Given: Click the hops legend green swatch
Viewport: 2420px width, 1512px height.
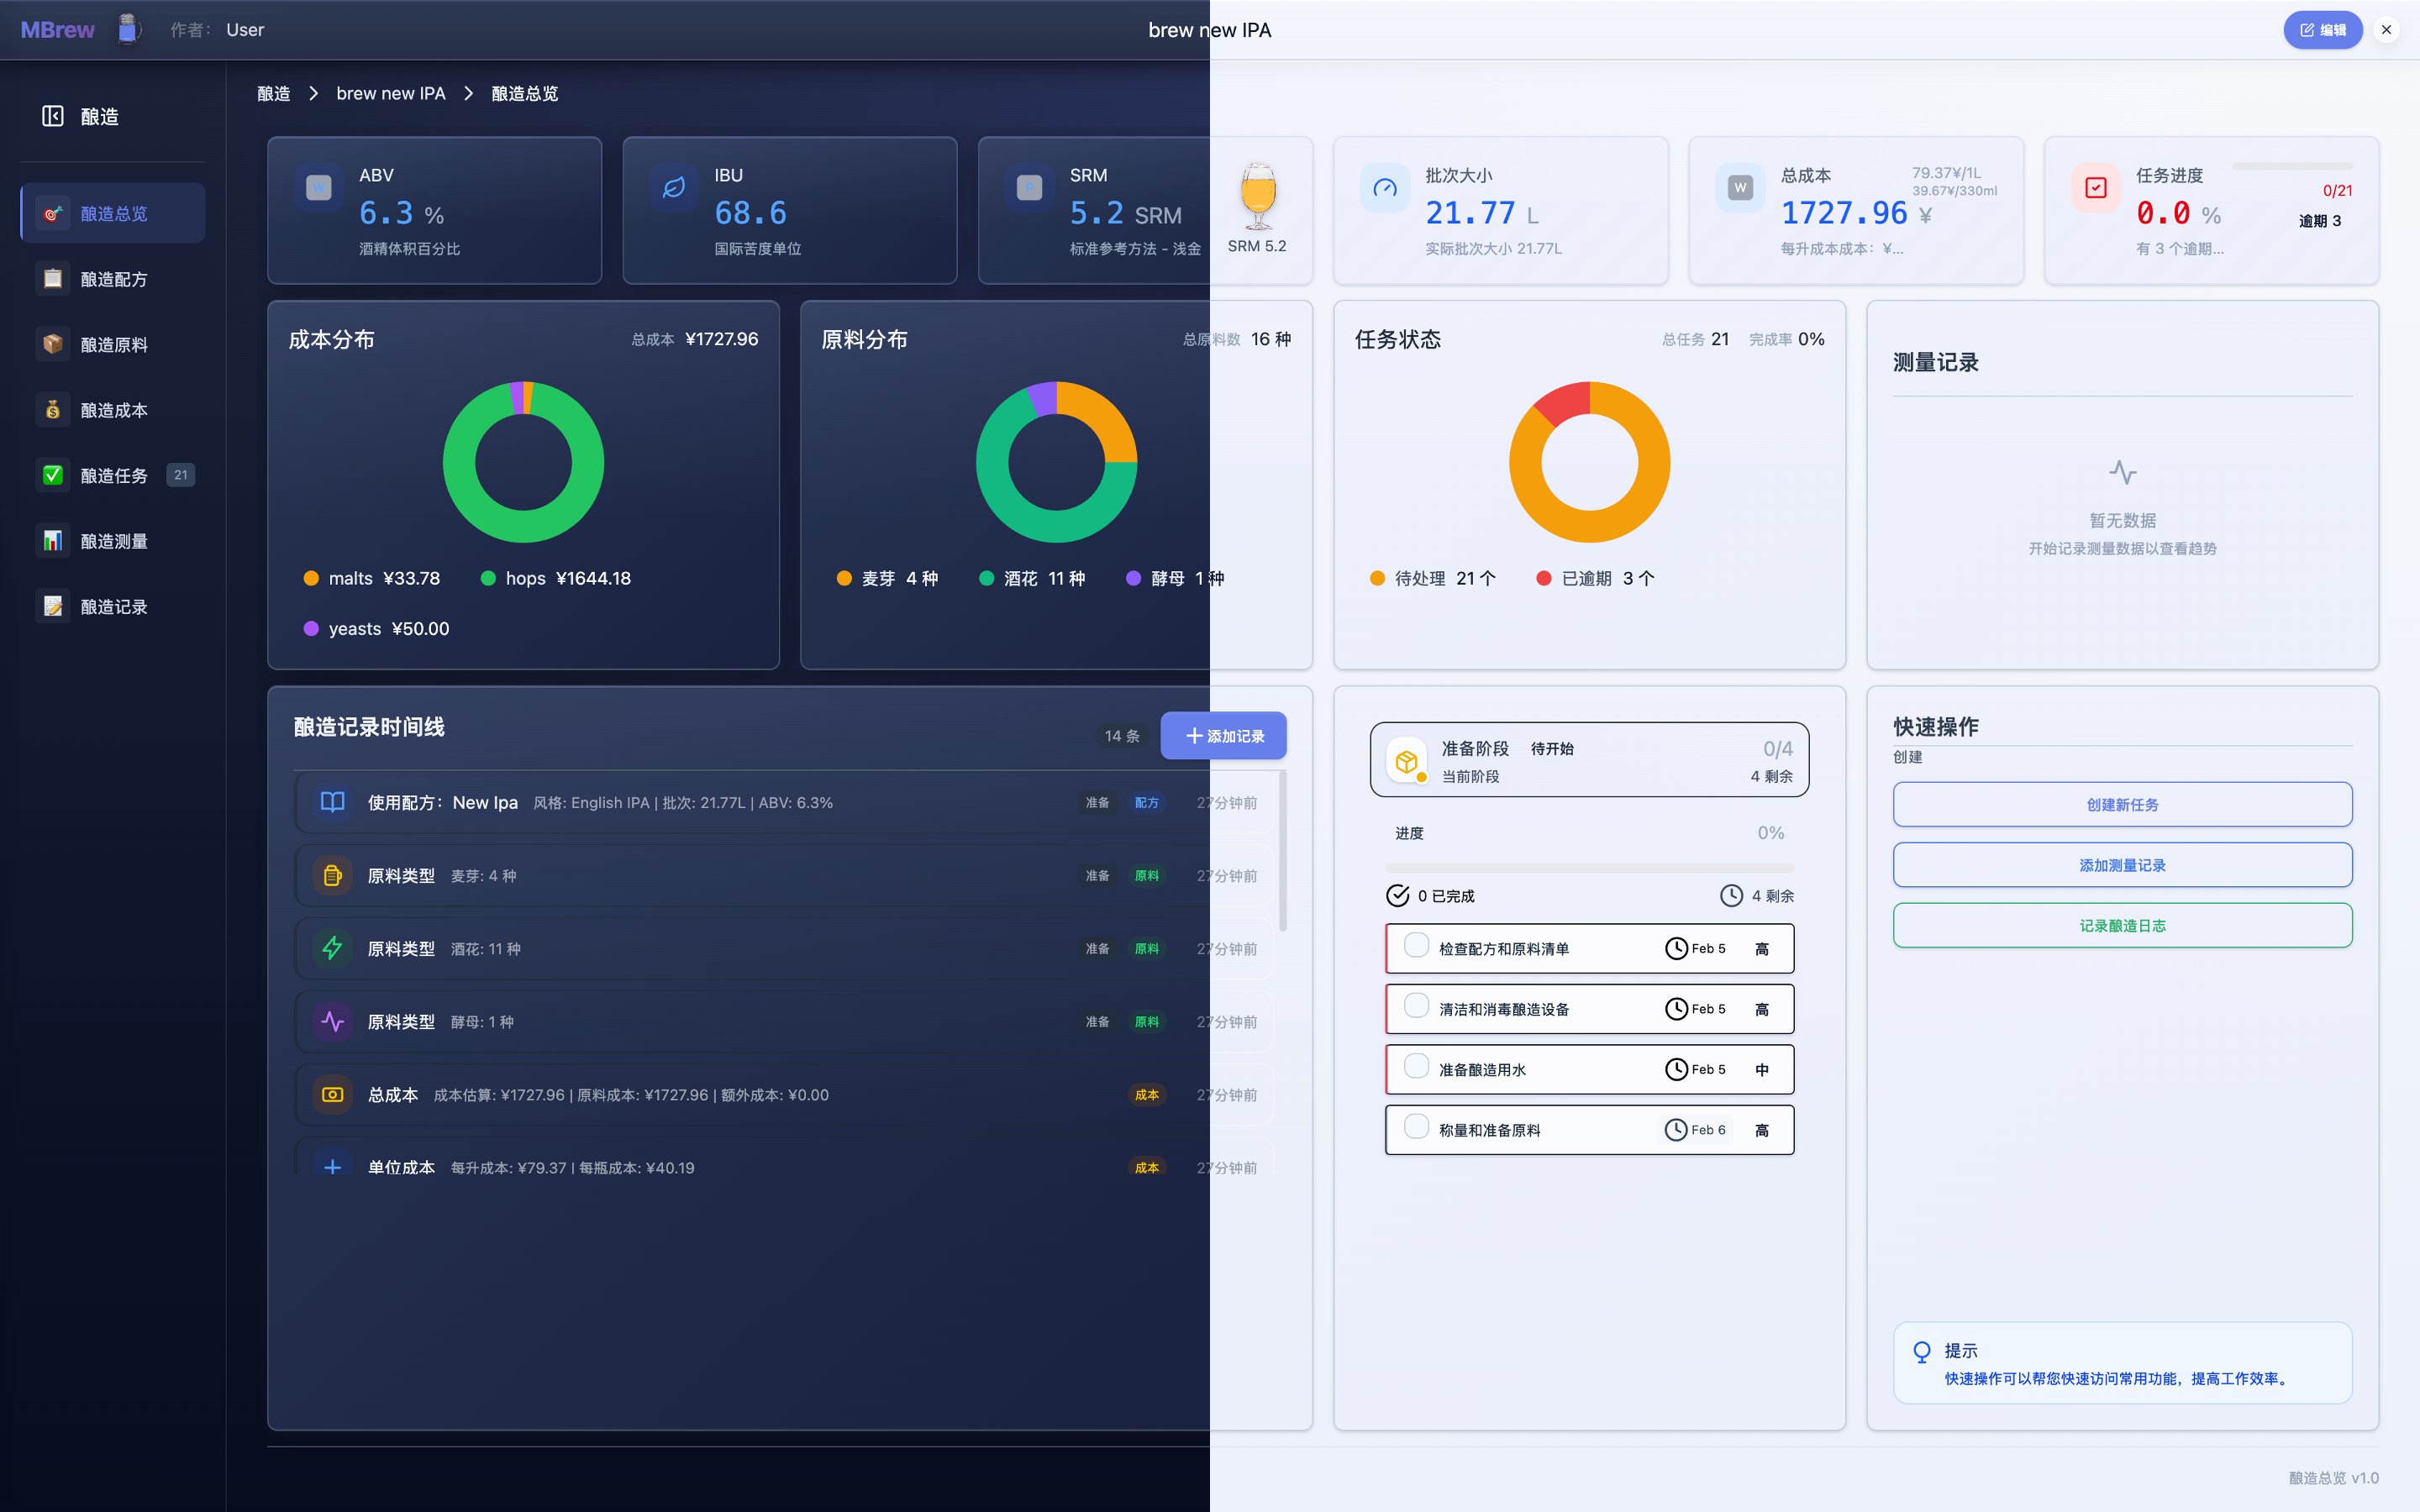Looking at the screenshot, I should tap(488, 578).
